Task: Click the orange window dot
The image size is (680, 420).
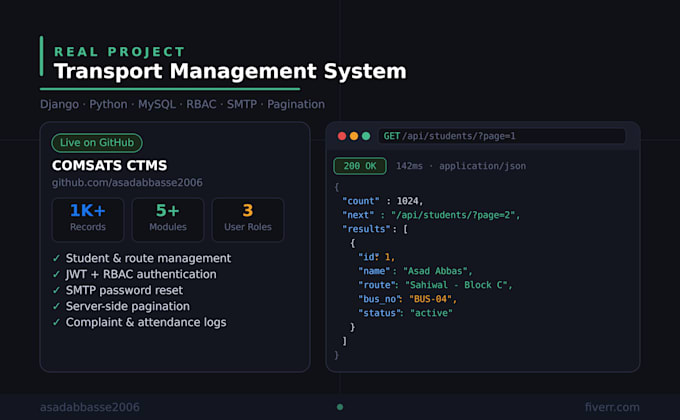Action: tap(354, 136)
